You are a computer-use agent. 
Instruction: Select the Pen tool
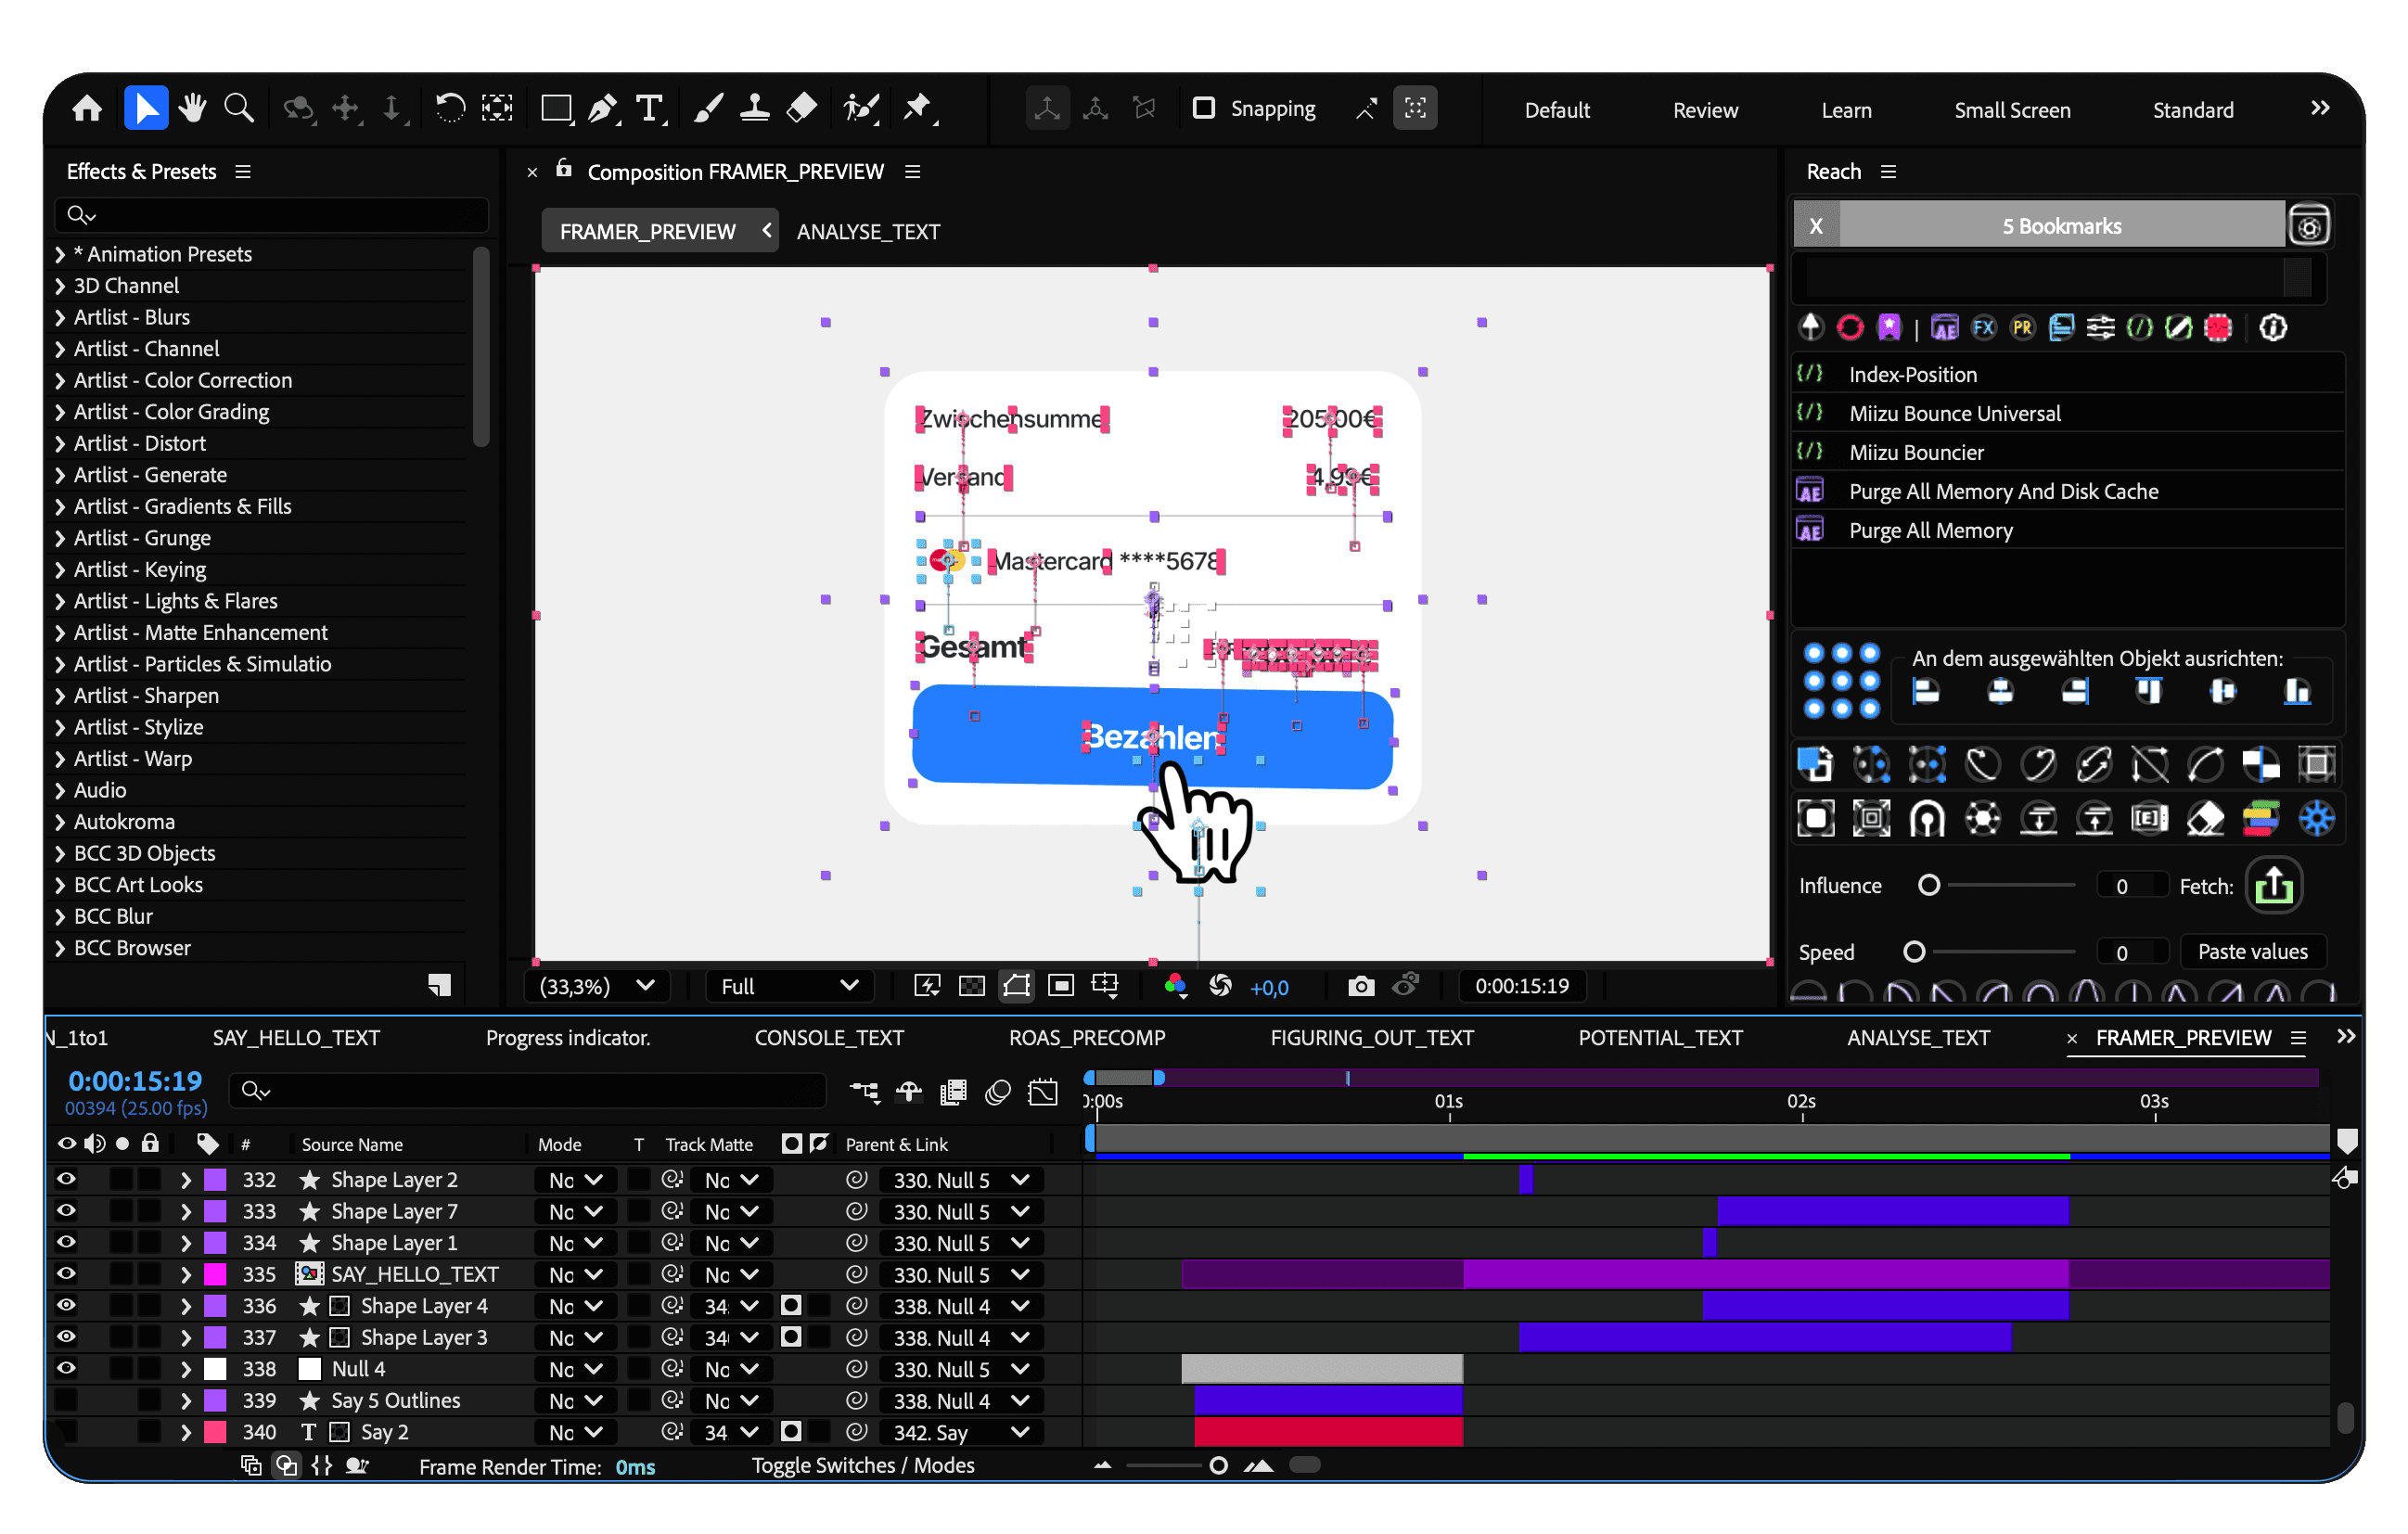[602, 108]
